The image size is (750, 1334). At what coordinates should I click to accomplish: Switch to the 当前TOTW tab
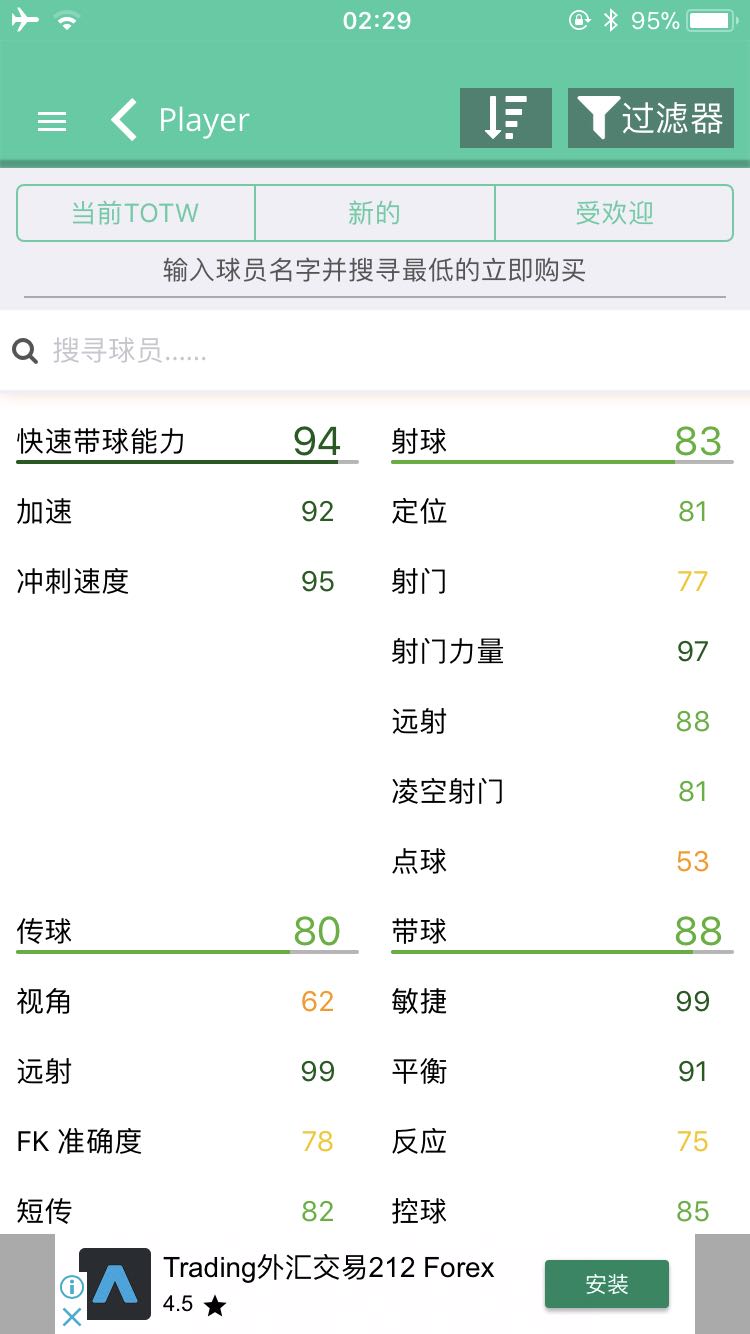point(135,213)
